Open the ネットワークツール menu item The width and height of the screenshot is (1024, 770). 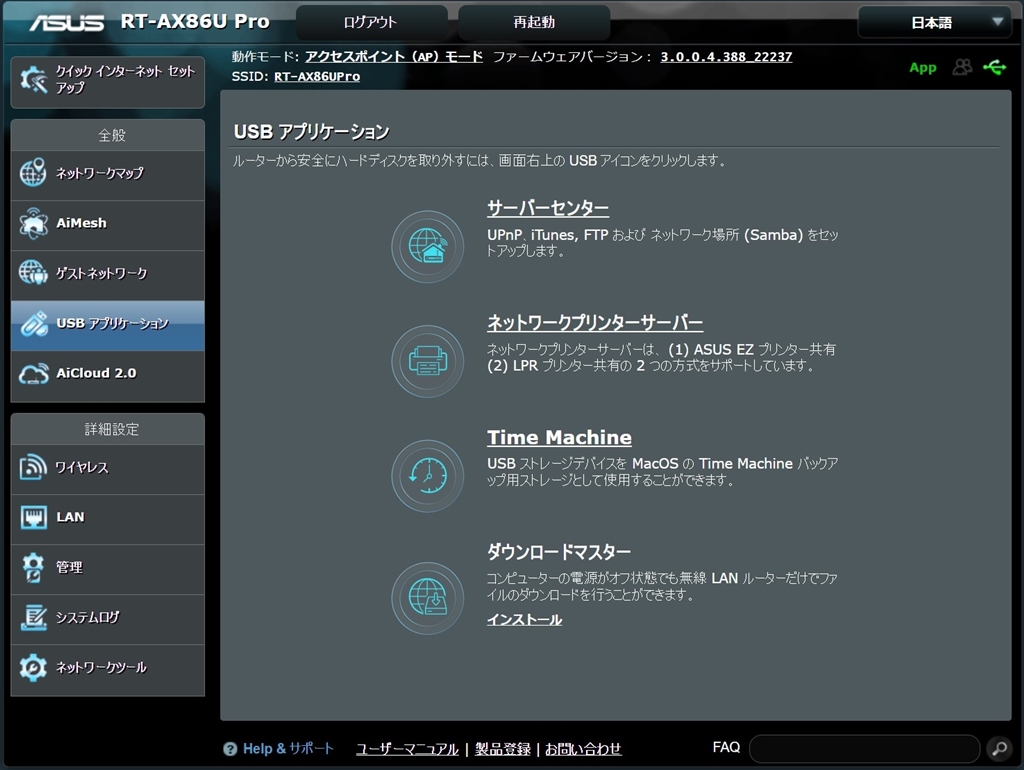(108, 668)
